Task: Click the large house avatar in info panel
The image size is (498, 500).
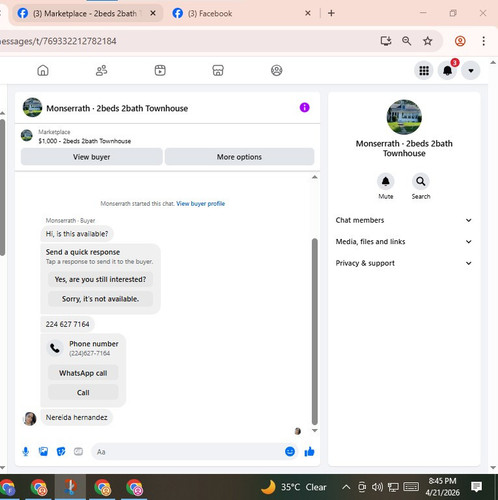Action: [404, 117]
